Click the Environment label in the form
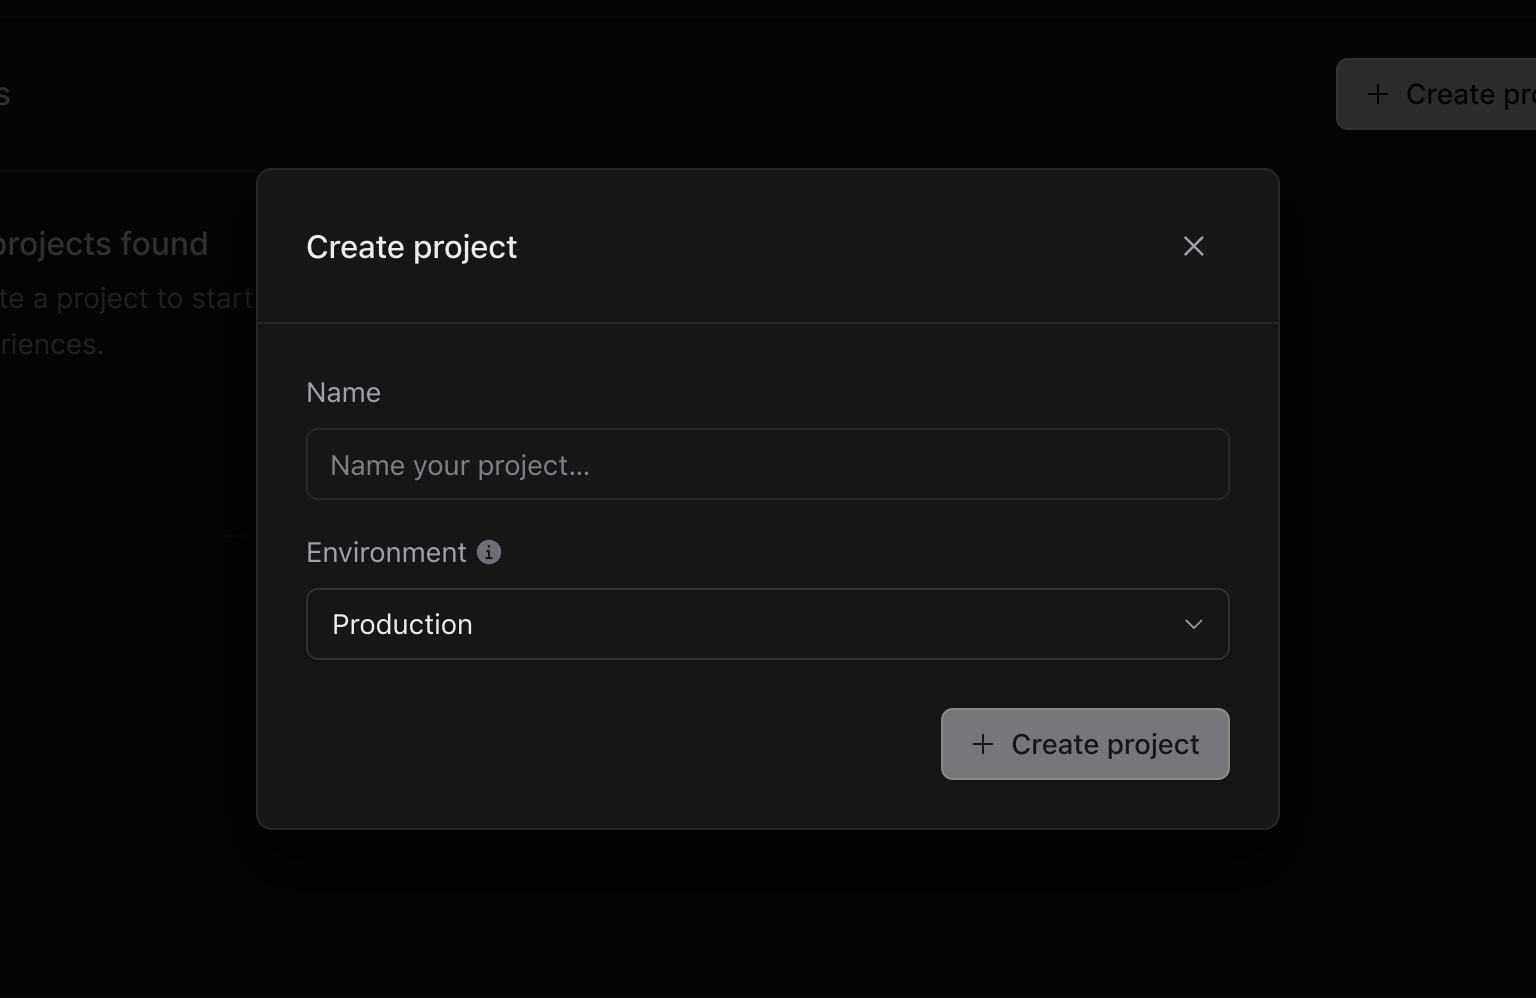 (386, 551)
